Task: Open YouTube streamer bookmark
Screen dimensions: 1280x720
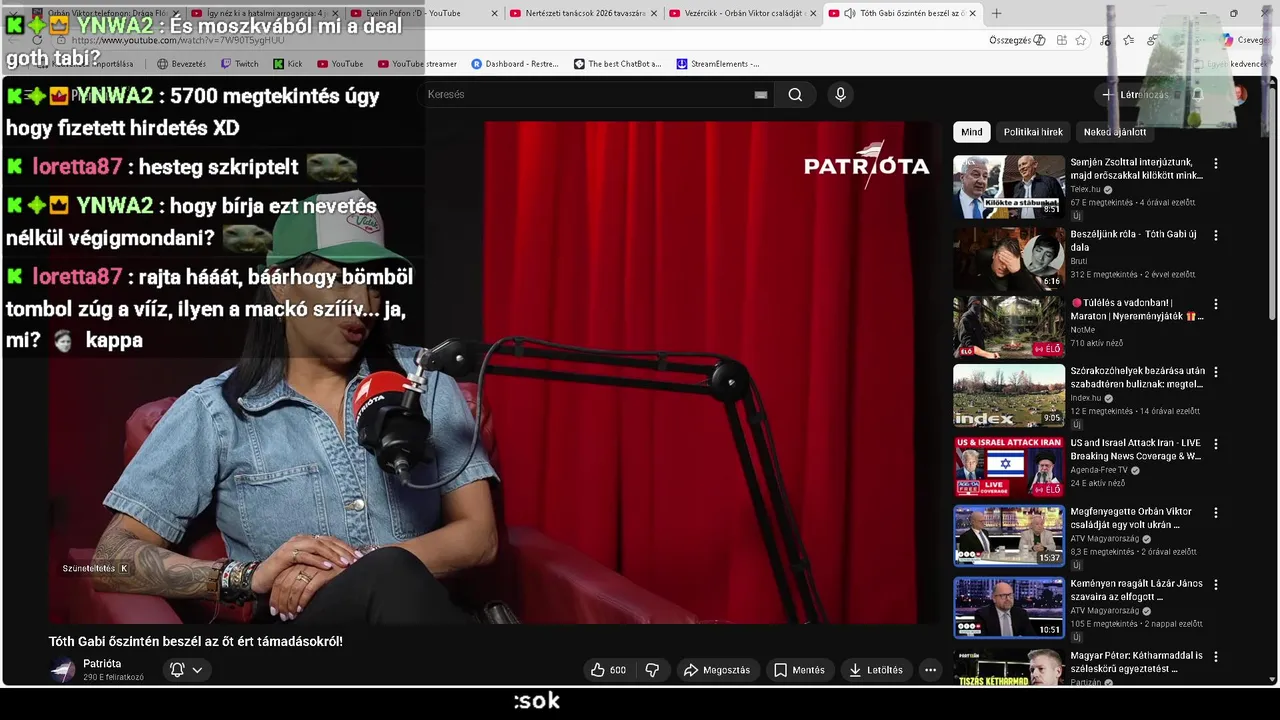Action: coord(417,64)
